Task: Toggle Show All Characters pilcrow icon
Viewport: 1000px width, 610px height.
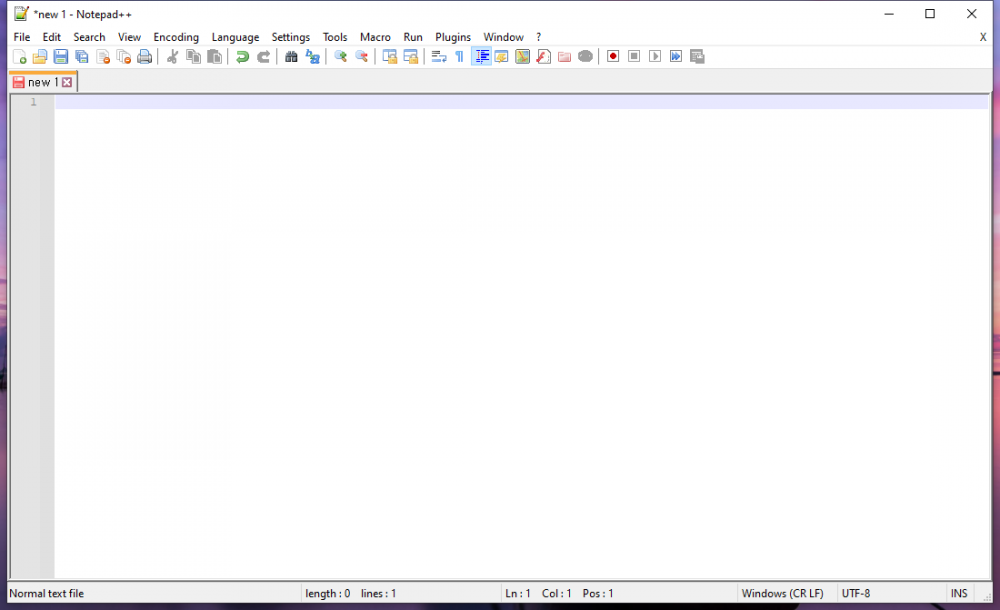Action: 459,57
